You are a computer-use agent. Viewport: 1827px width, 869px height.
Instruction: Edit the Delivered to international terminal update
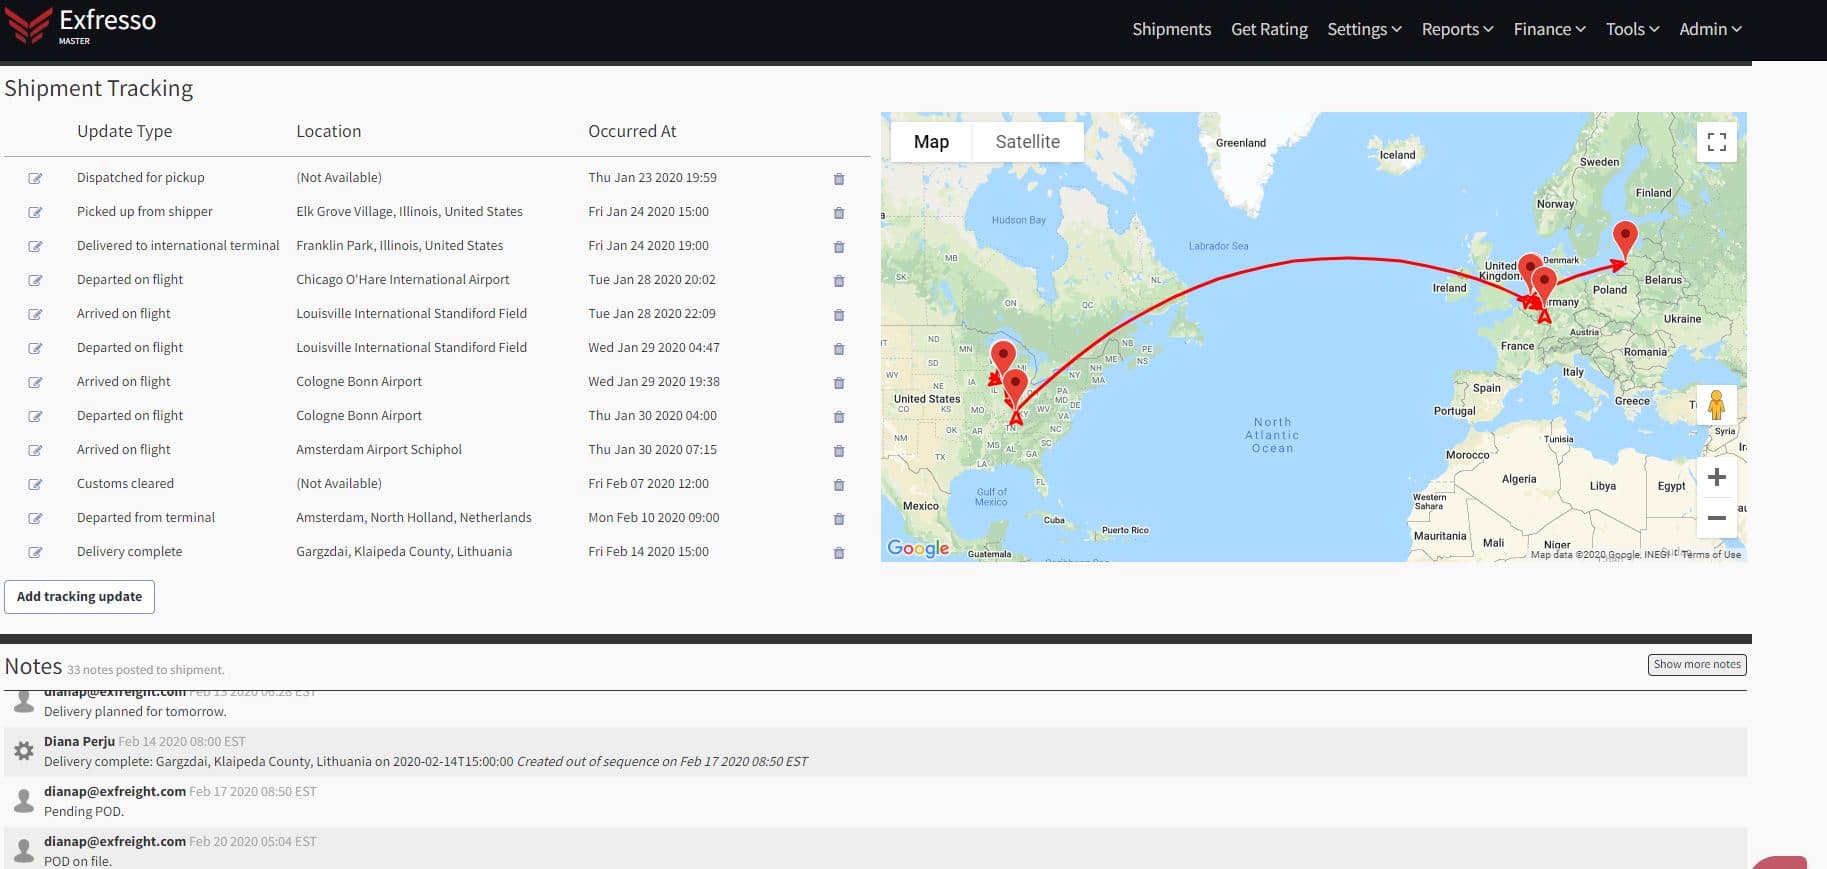[x=35, y=247]
